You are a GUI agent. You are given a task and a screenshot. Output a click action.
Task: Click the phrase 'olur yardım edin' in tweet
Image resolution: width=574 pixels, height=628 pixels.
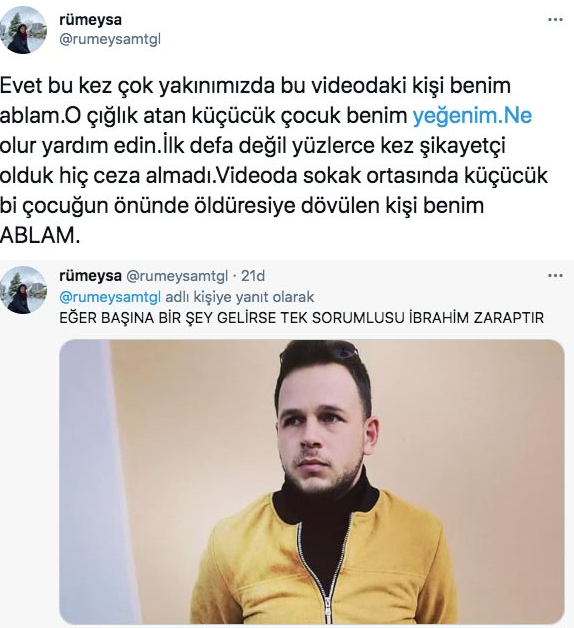click(x=78, y=146)
